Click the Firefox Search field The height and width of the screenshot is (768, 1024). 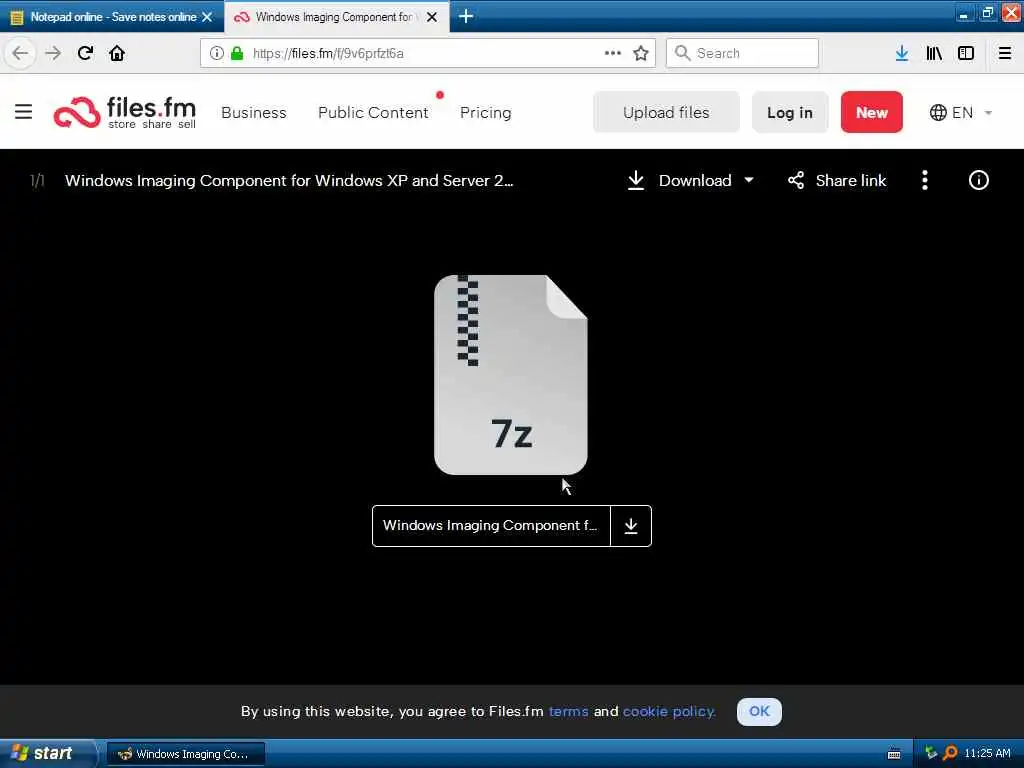click(742, 53)
